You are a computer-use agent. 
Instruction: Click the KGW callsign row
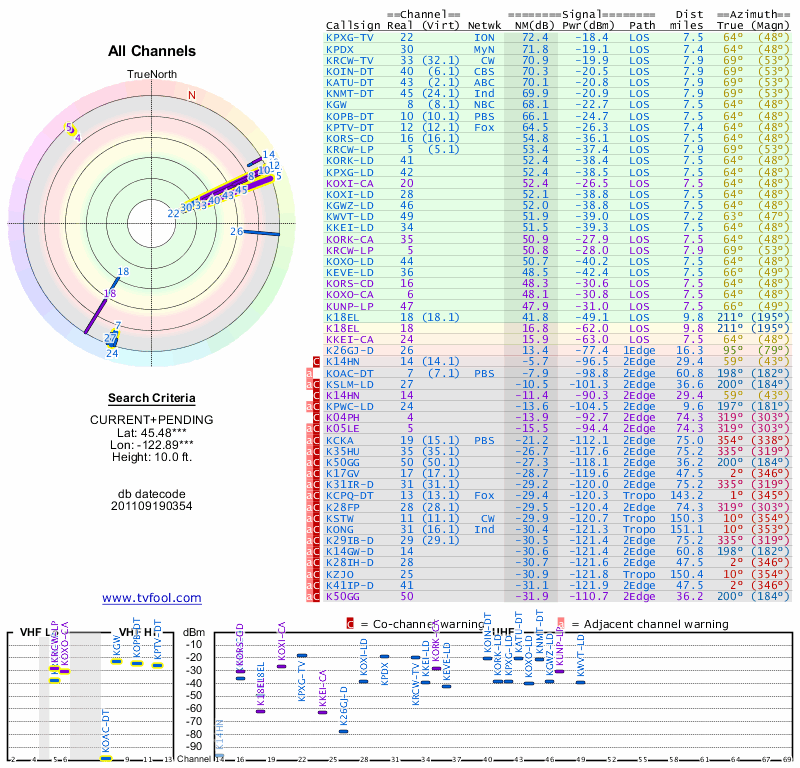pos(337,103)
